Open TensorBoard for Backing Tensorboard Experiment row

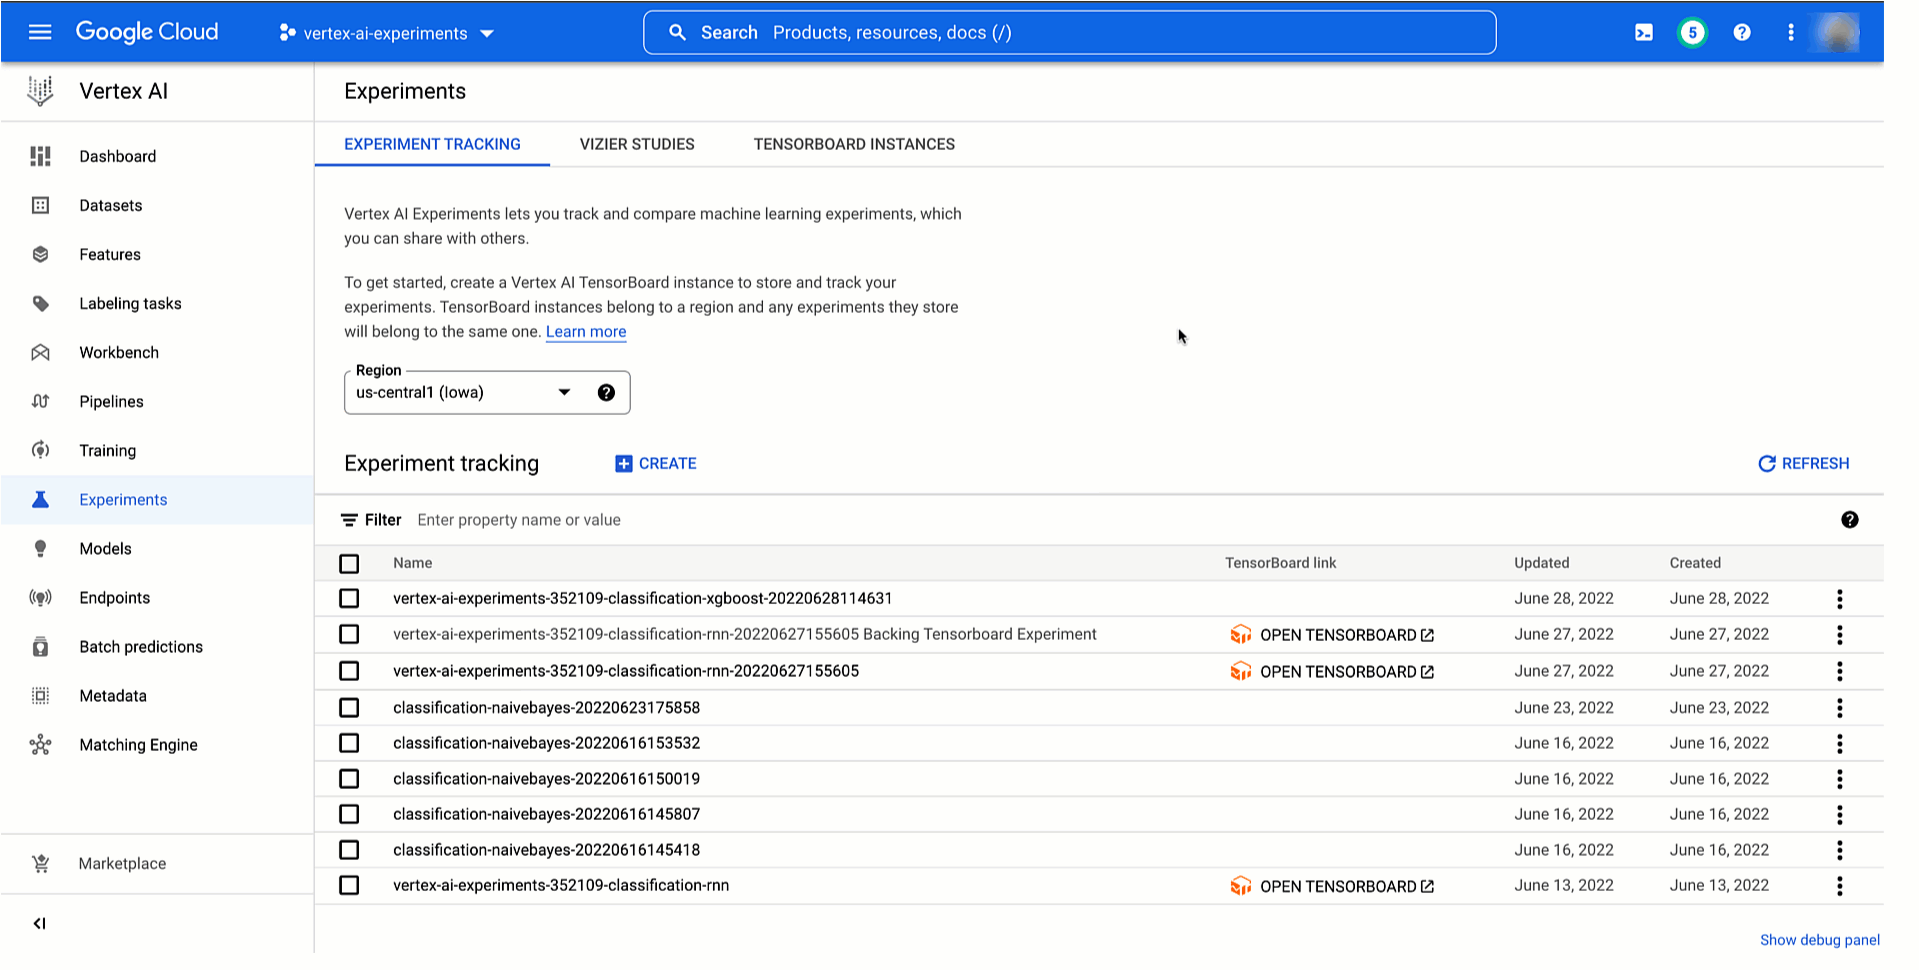[1332, 635]
